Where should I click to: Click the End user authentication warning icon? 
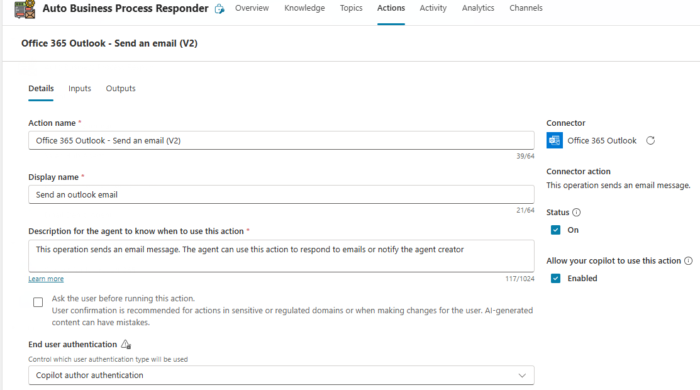coord(126,344)
